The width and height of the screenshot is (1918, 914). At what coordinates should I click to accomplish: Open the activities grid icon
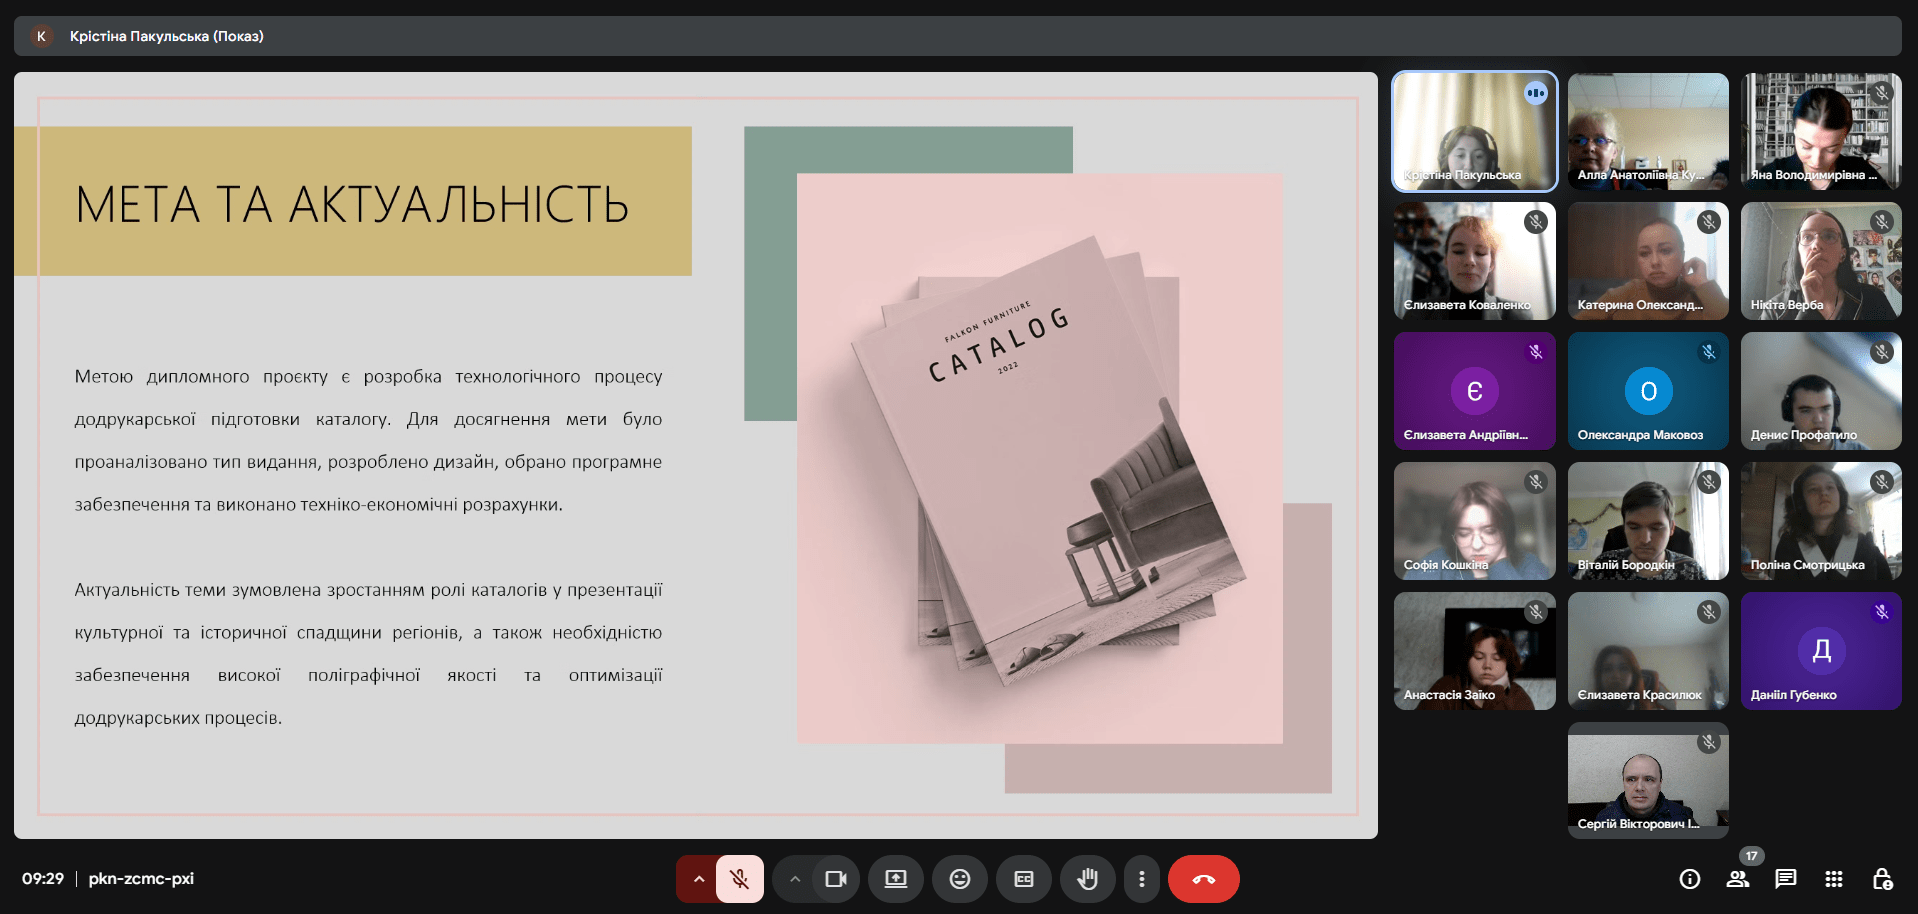point(1833,879)
